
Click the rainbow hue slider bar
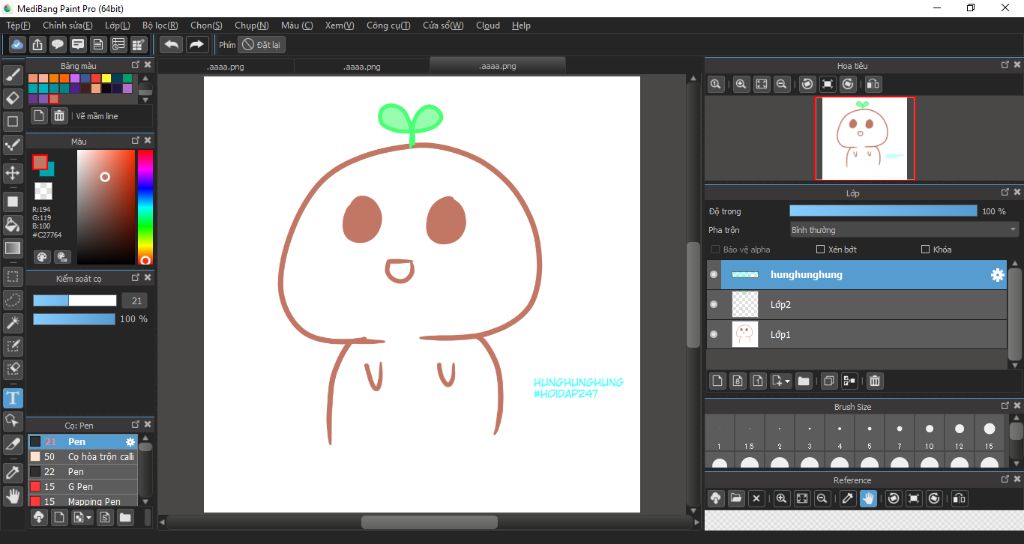pos(145,206)
